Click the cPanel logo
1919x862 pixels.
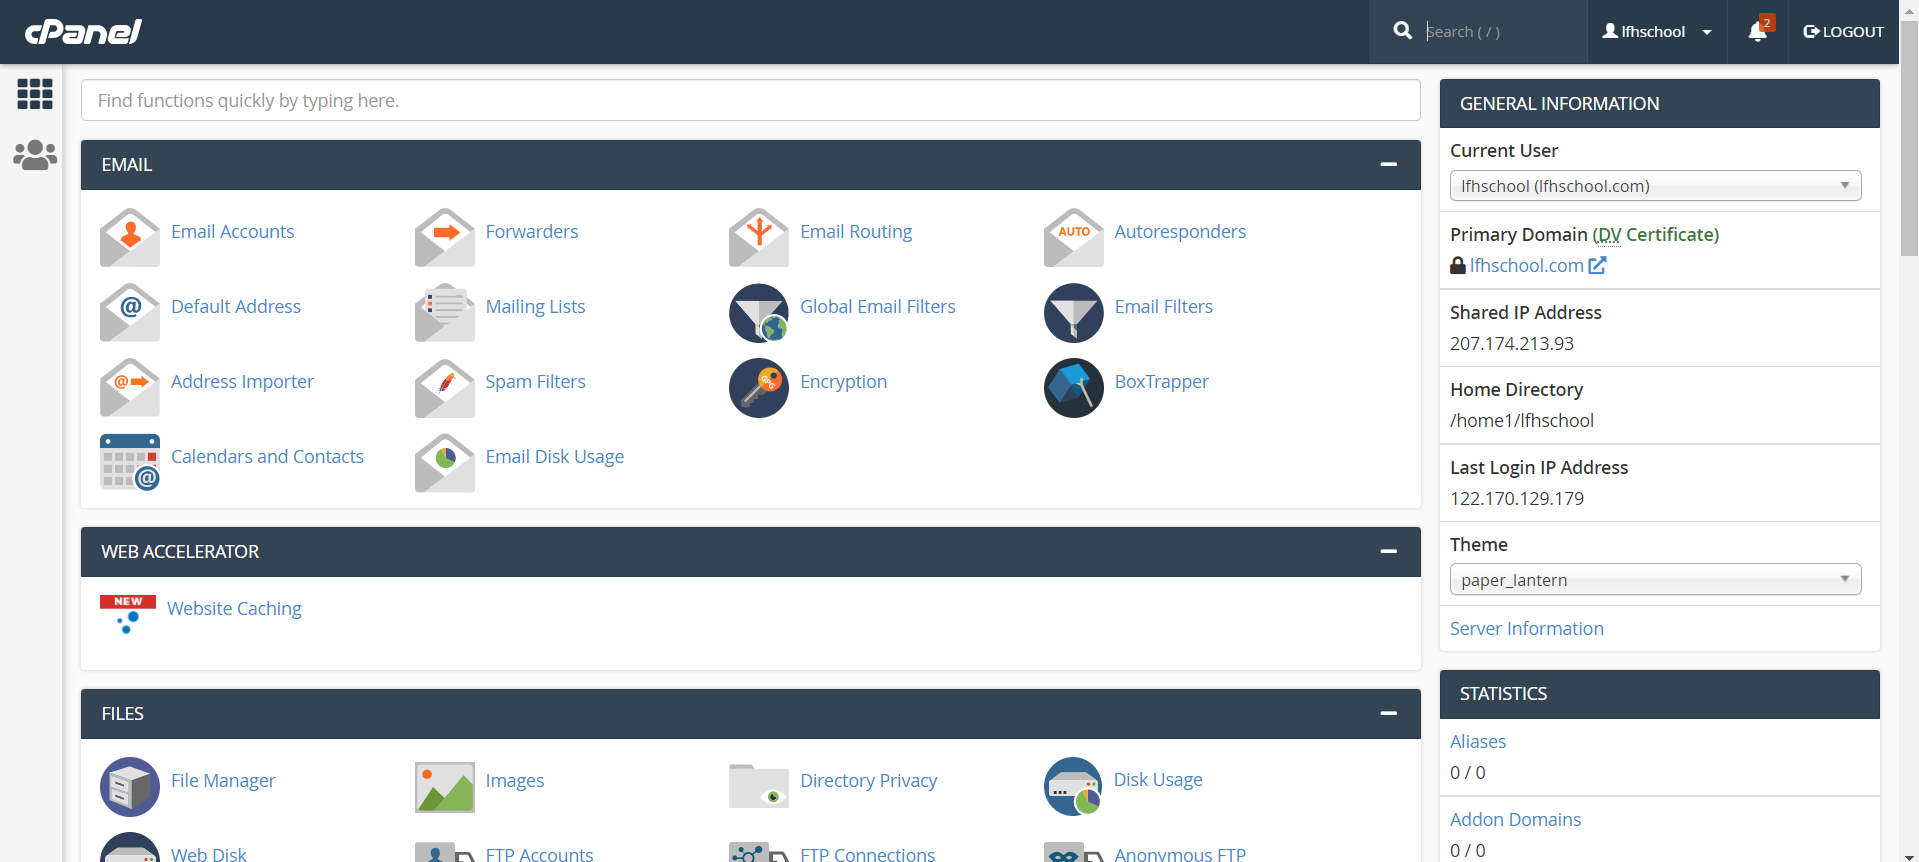click(x=83, y=32)
